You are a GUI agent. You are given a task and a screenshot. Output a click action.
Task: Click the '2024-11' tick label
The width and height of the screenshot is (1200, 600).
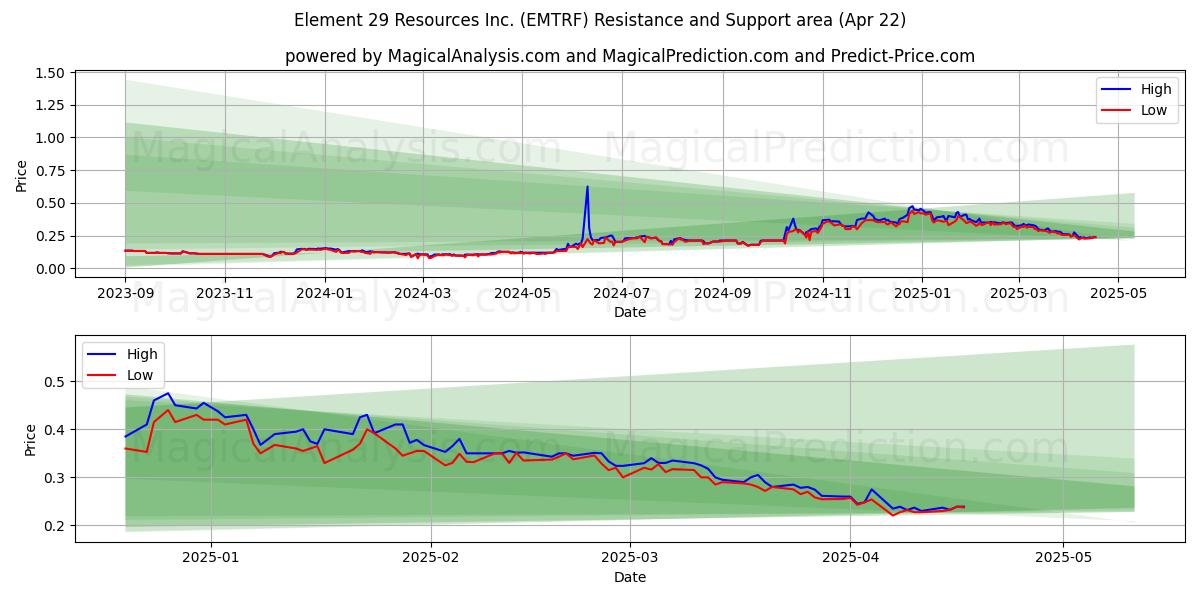822,294
